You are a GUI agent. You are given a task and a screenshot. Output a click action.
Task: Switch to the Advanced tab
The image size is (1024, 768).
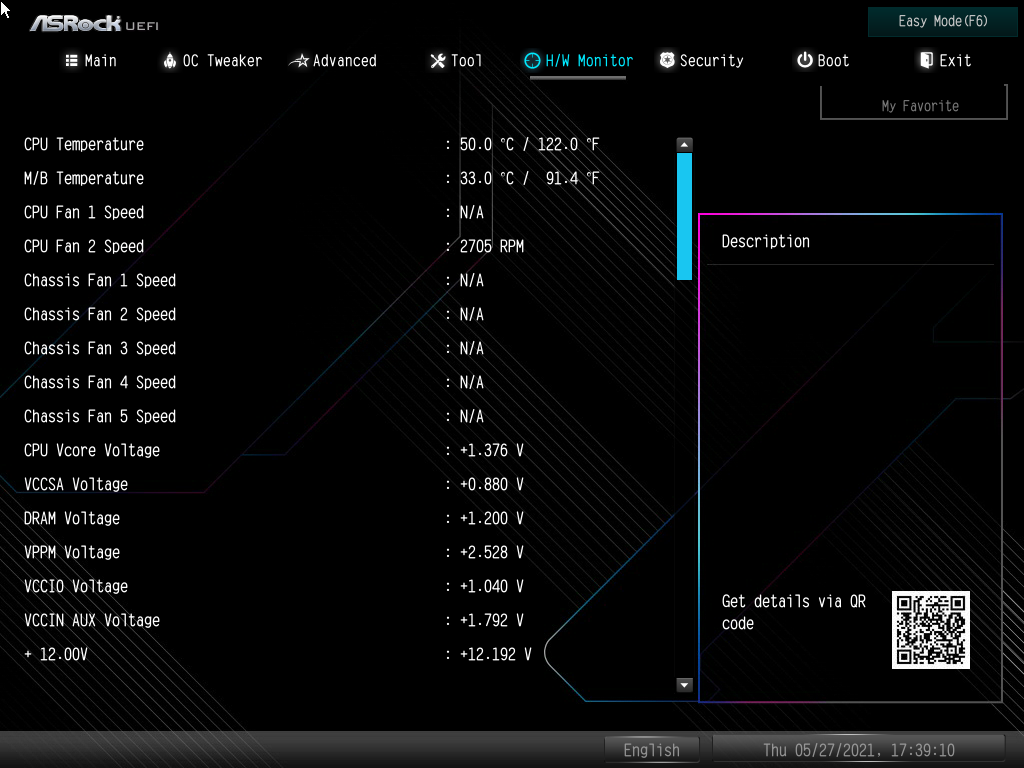click(343, 61)
